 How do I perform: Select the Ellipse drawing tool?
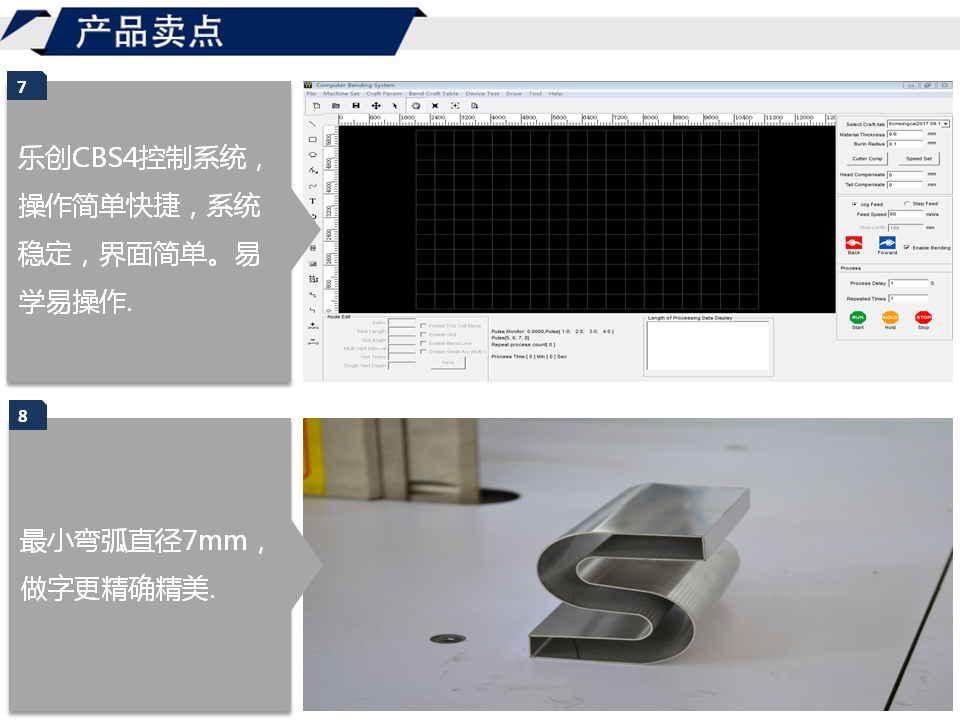click(x=312, y=155)
